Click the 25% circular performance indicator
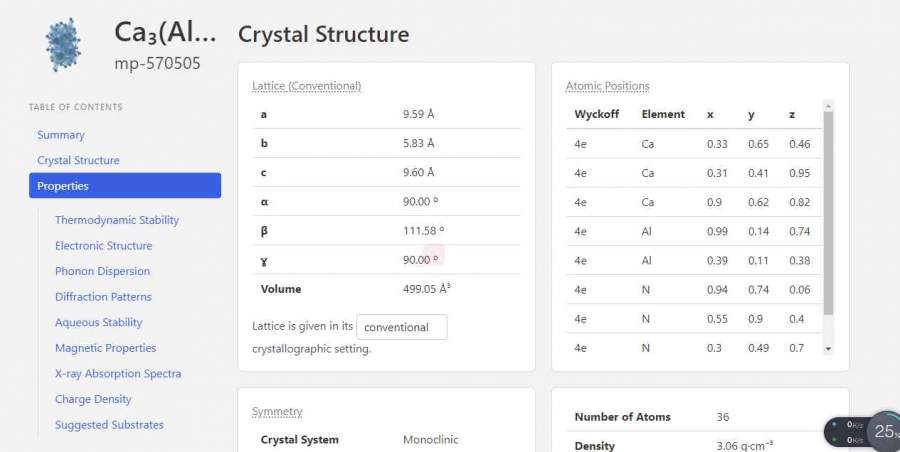 click(884, 431)
